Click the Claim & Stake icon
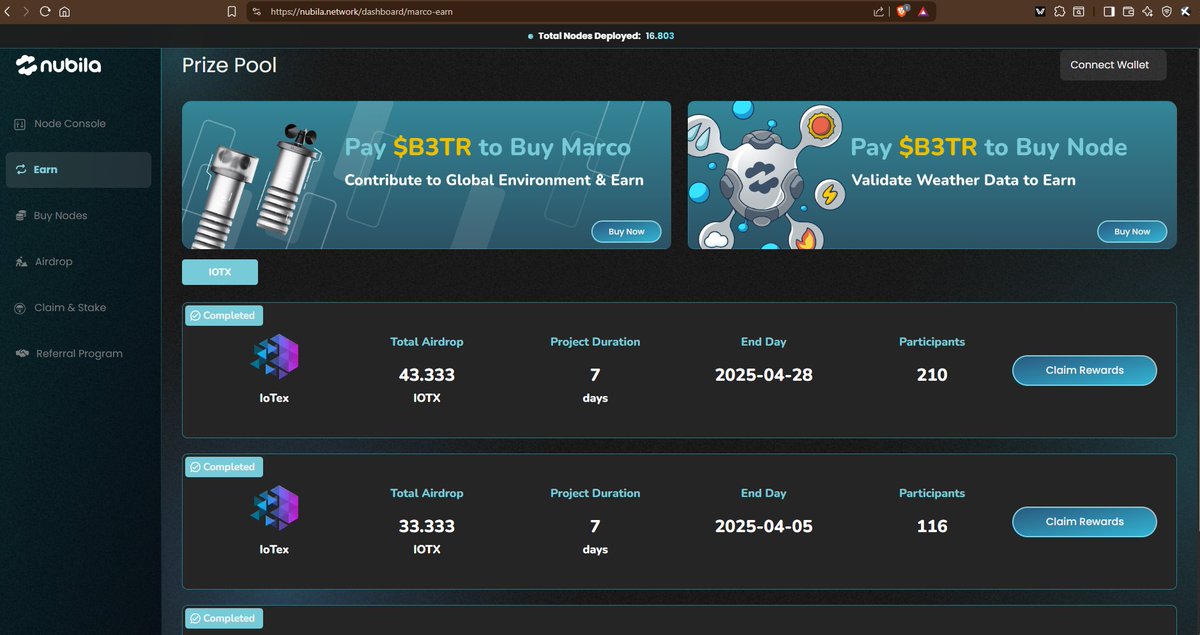1200x635 pixels. 20,308
